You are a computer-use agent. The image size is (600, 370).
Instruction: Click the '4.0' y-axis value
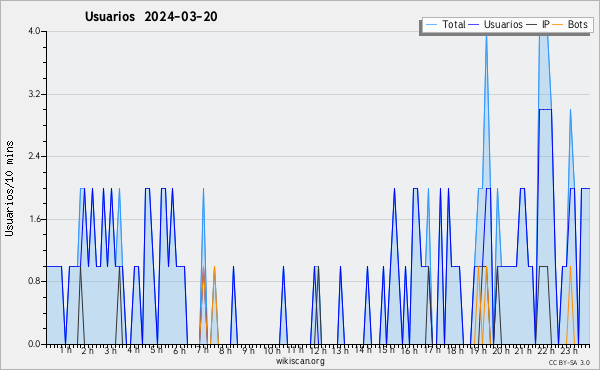(x=34, y=31)
